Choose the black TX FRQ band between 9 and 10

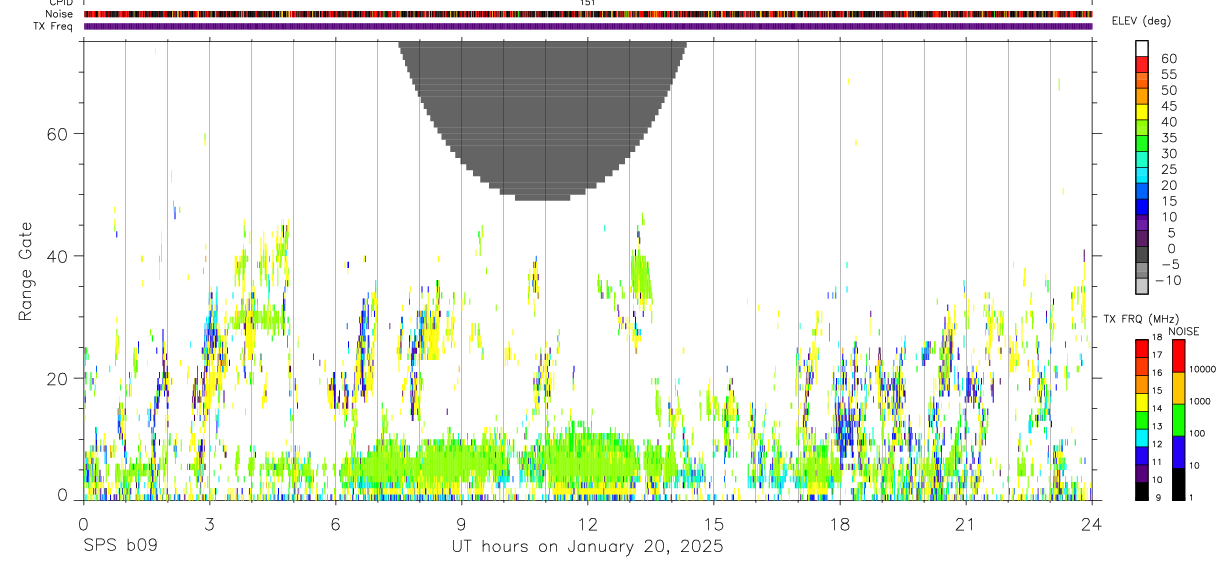click(x=1142, y=491)
